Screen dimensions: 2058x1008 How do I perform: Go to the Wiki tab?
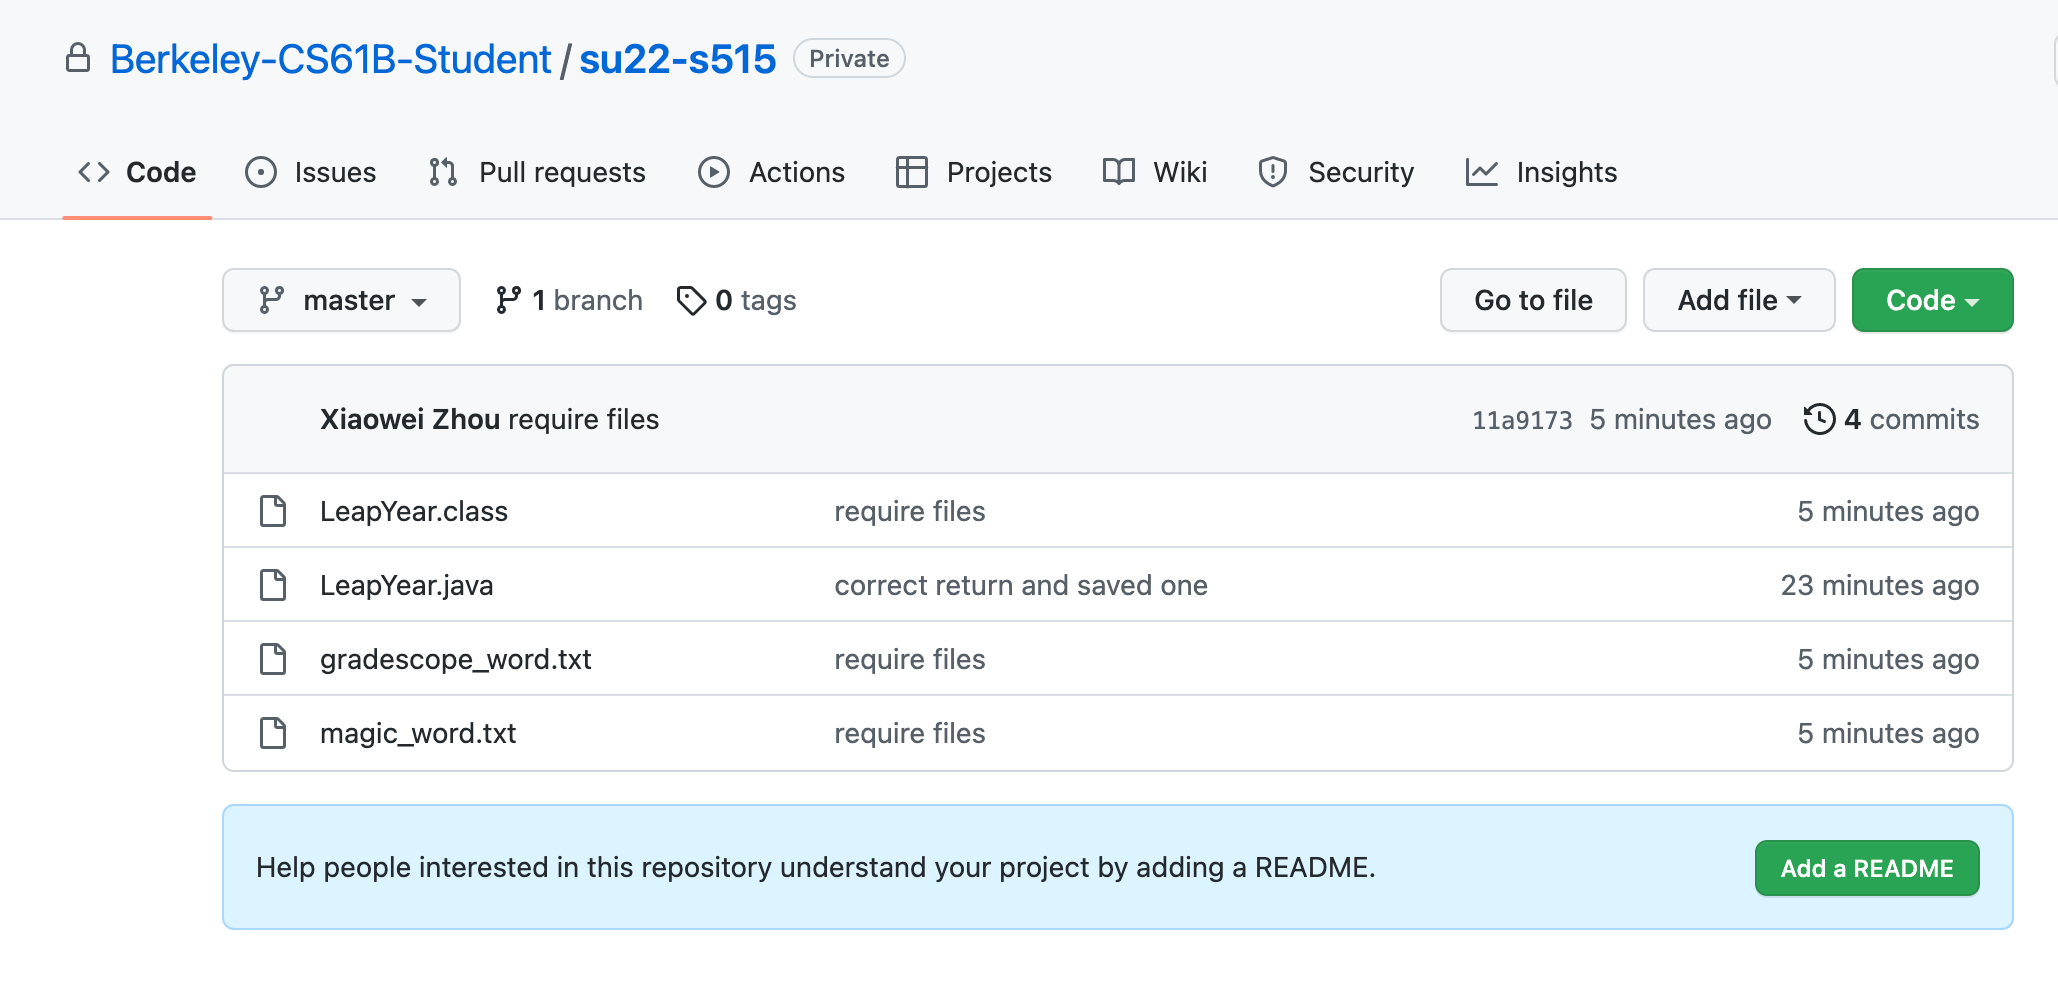1155,172
